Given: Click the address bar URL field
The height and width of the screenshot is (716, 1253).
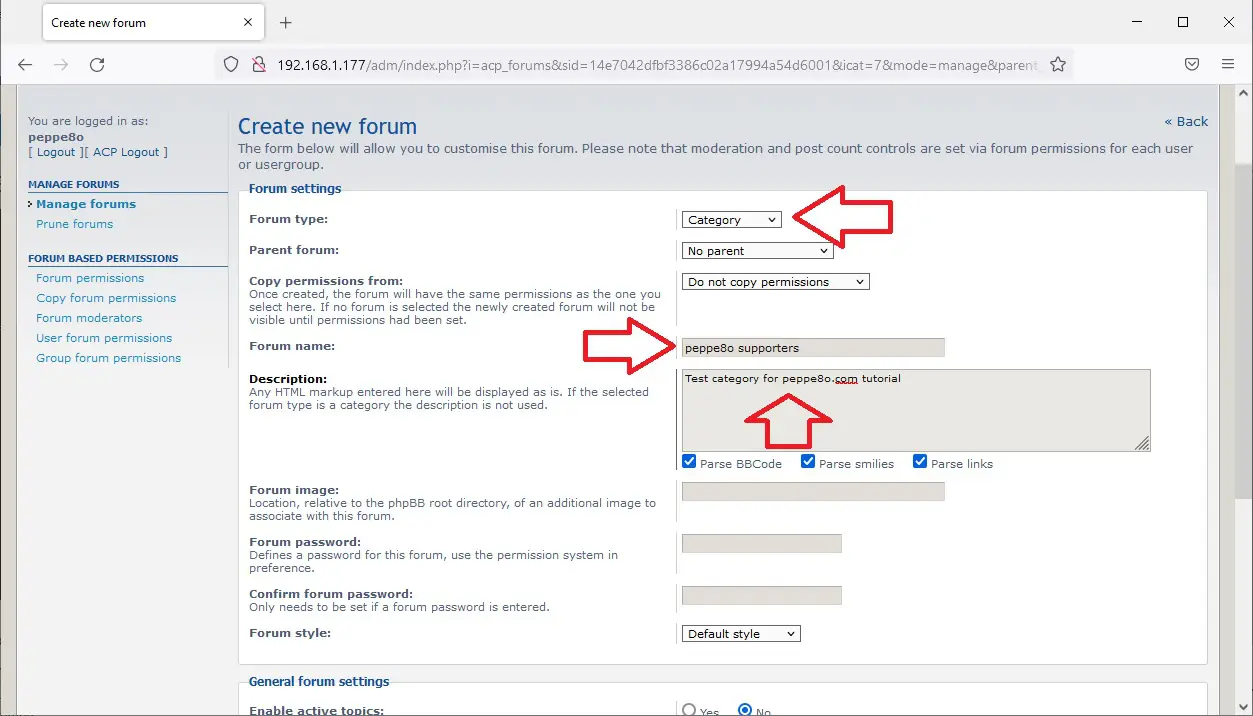Looking at the screenshot, I should click(x=657, y=64).
